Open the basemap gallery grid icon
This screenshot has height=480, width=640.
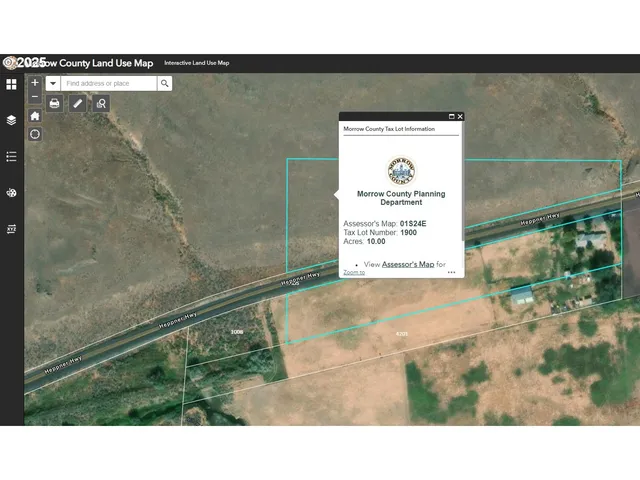[11, 84]
